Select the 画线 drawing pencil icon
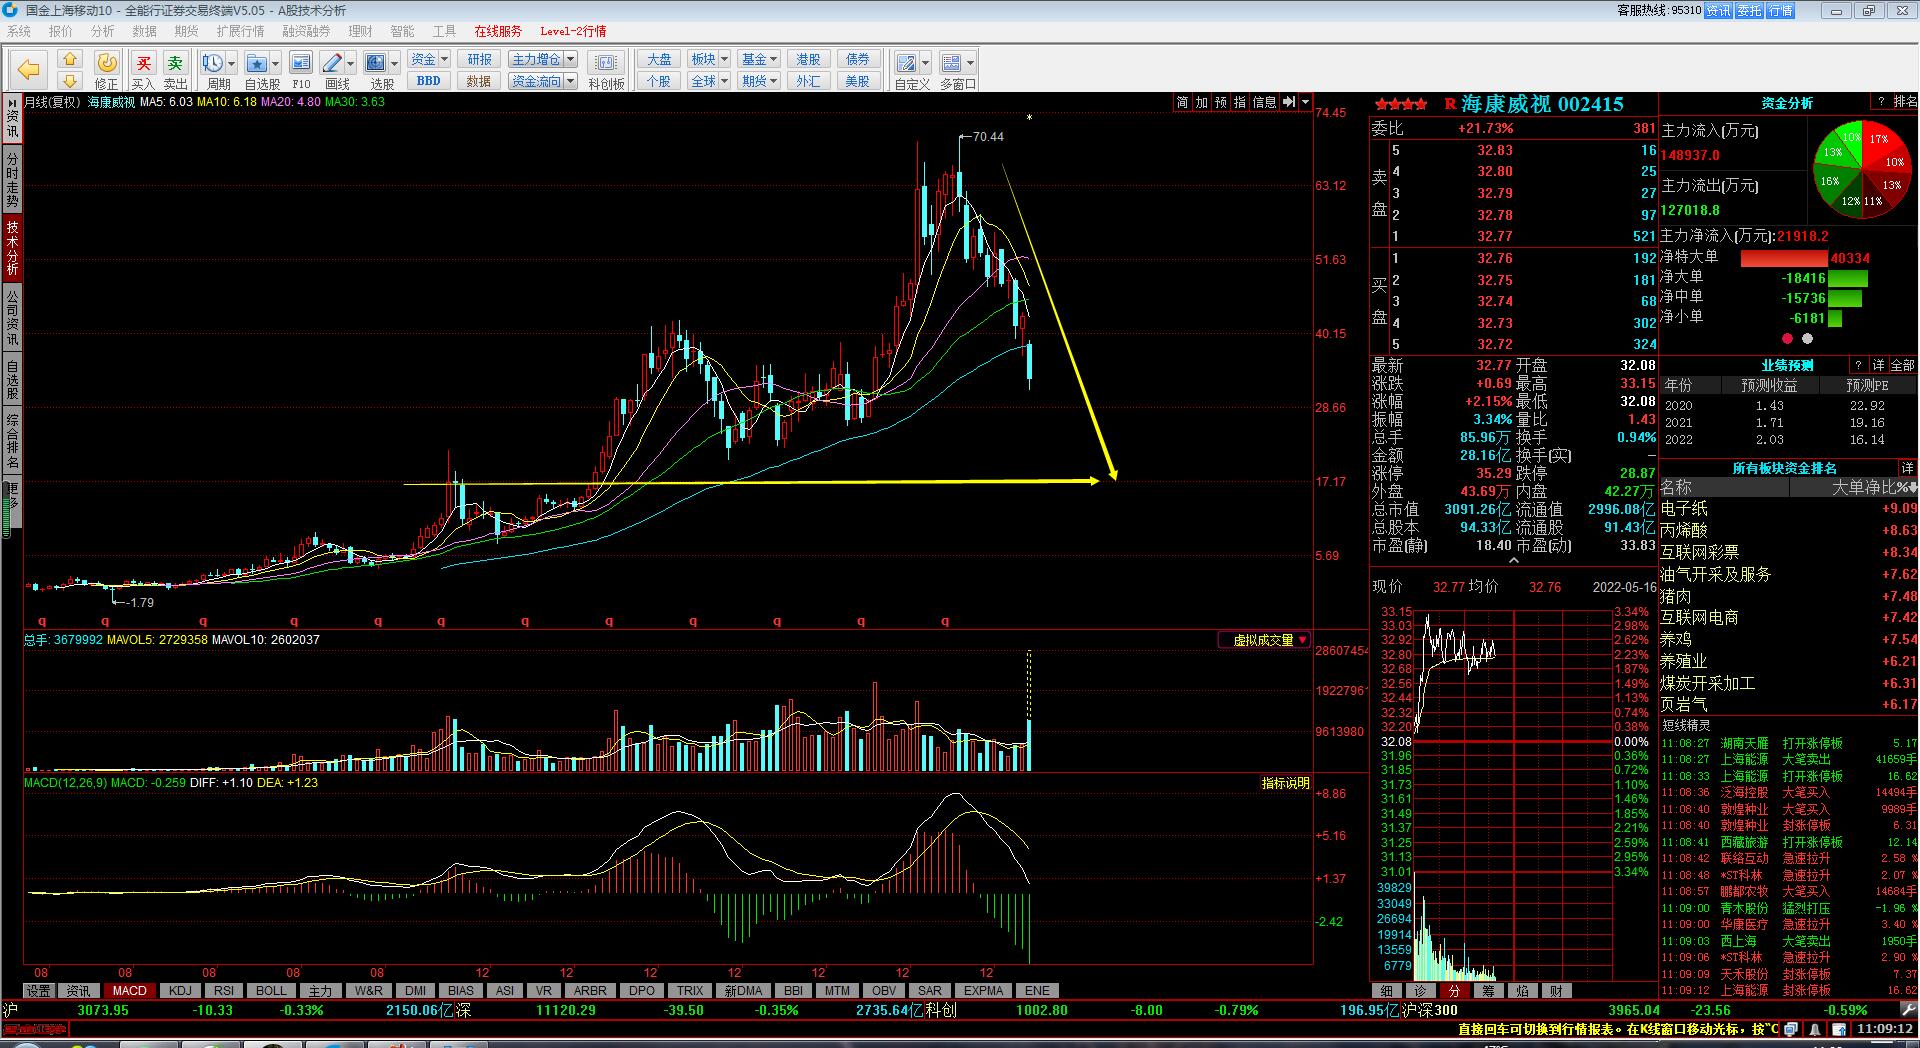The width and height of the screenshot is (1920, 1048). tap(333, 63)
